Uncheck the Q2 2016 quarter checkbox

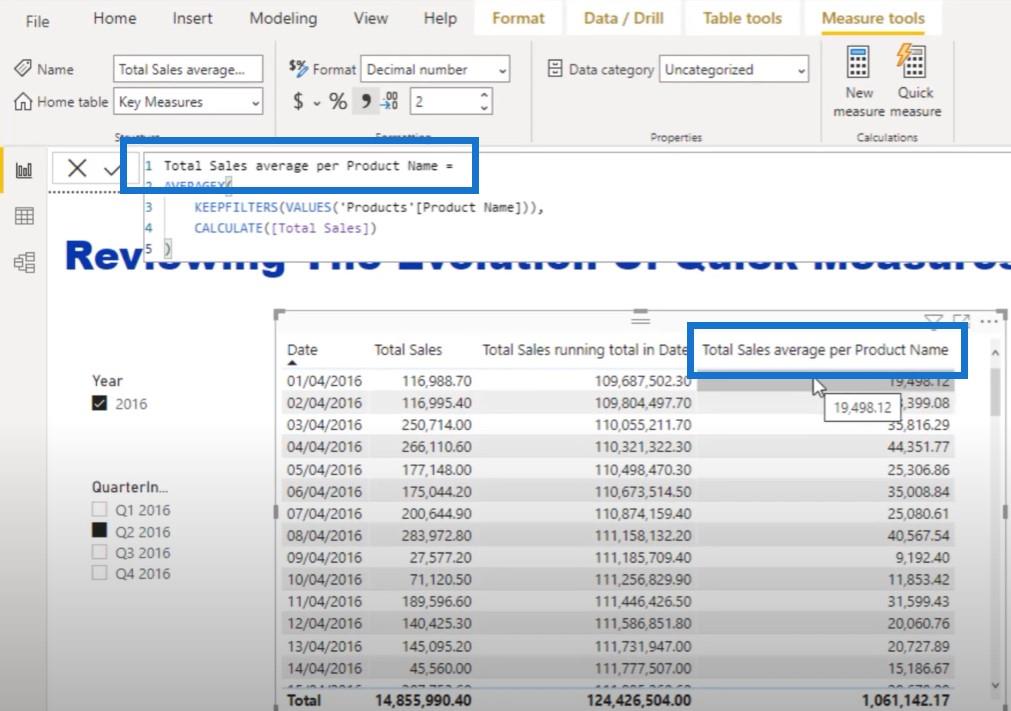pos(99,531)
